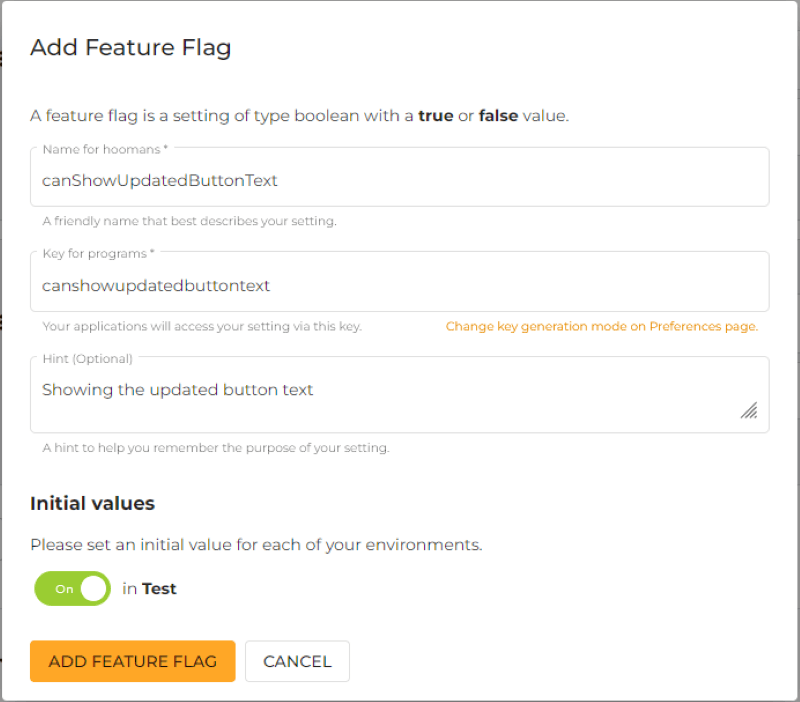The height and width of the screenshot is (702, 800).
Task: Click the Initial values heading
Action: coord(92,503)
